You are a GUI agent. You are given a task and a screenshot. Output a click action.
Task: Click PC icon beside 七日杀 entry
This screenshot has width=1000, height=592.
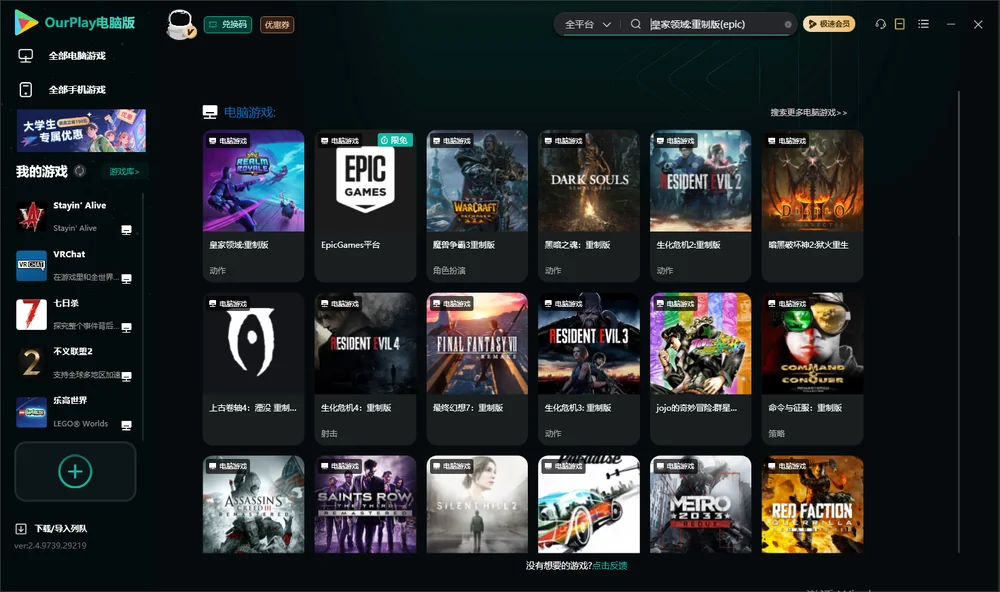click(x=126, y=327)
